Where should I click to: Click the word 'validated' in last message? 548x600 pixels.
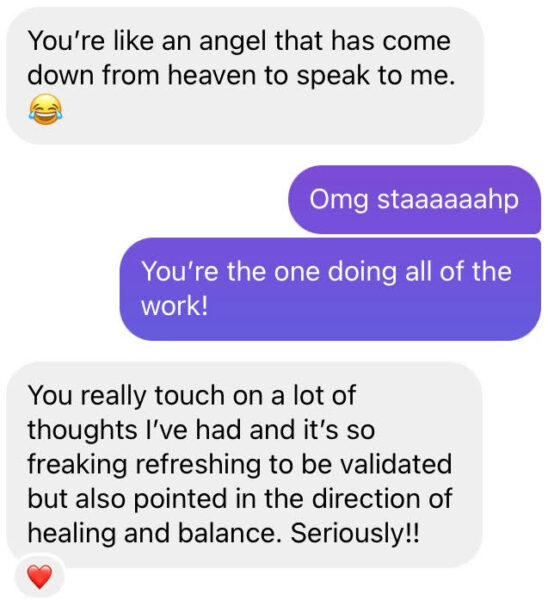click(x=396, y=464)
